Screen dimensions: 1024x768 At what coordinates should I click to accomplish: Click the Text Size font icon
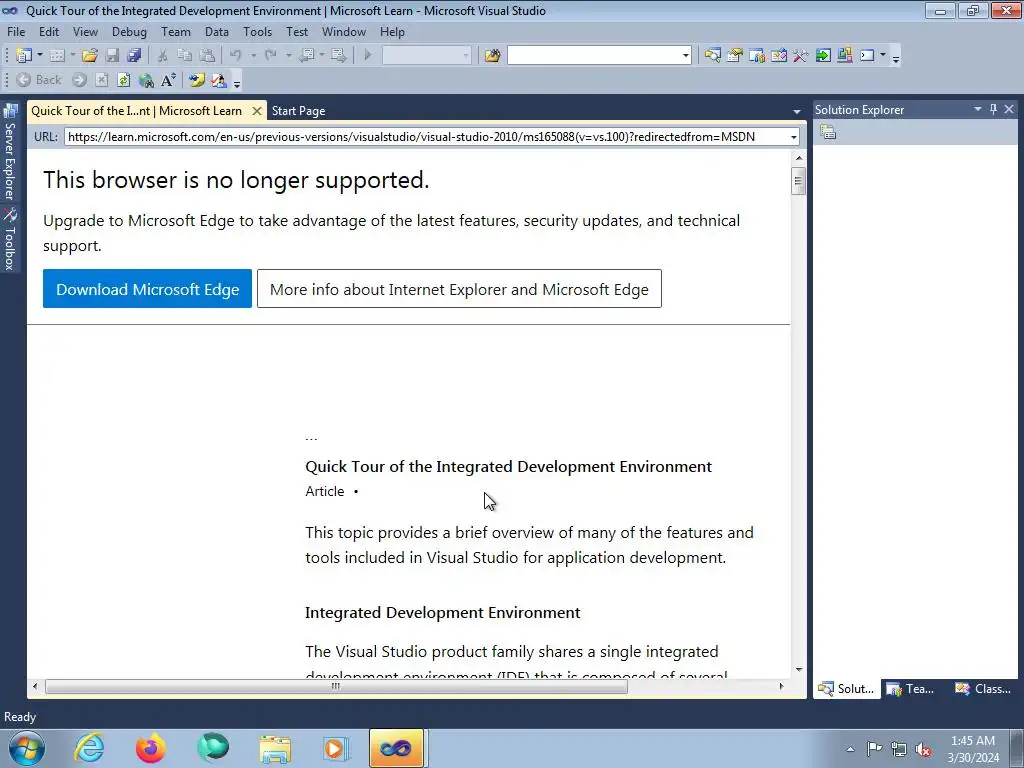168,80
